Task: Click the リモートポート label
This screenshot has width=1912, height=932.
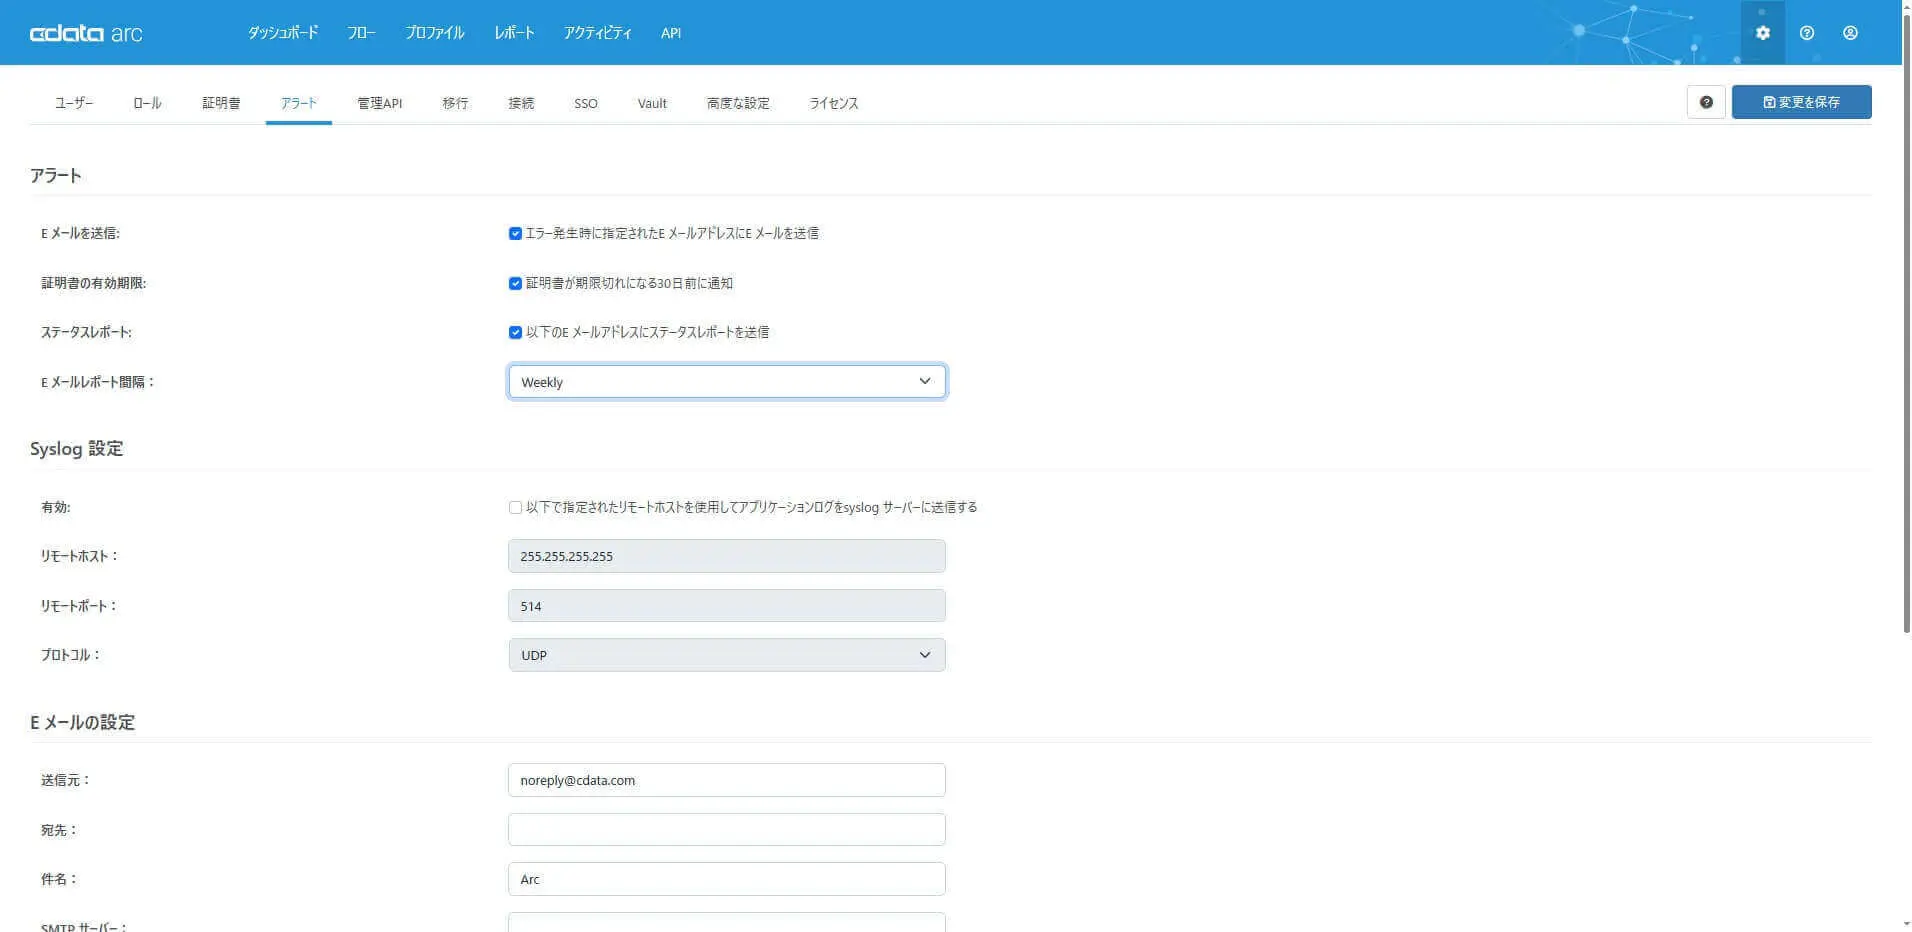Action: (79, 606)
